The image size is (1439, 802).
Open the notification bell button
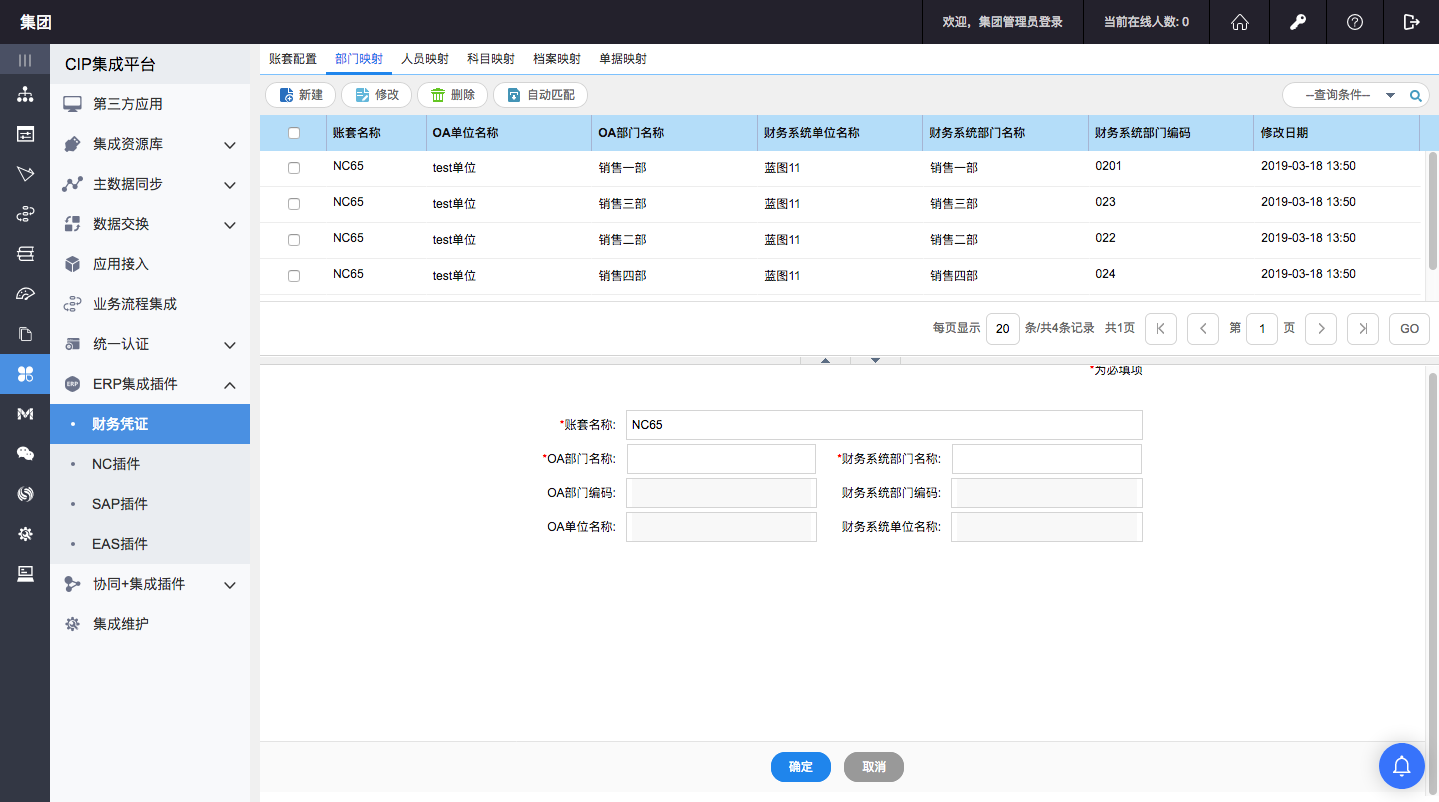[x=1402, y=766]
